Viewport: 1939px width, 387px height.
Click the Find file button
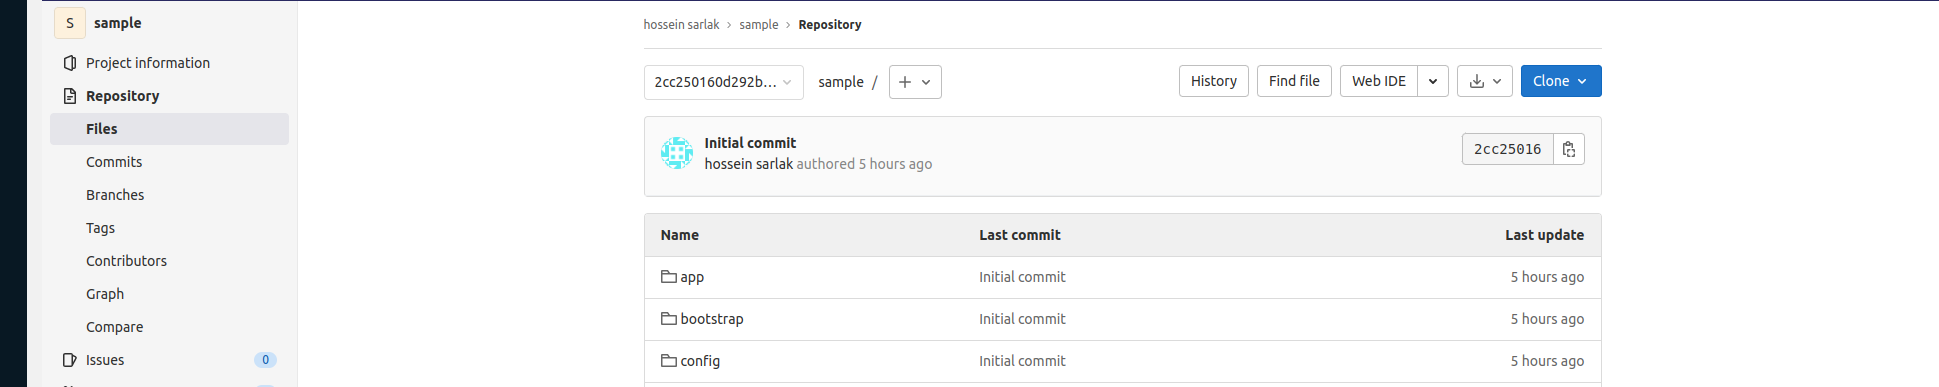tap(1294, 81)
